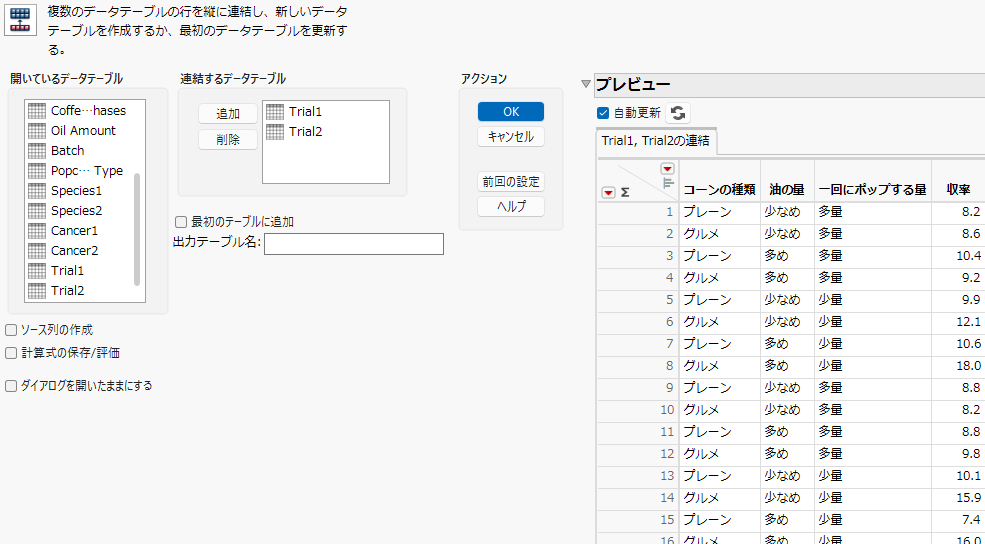Select the Popc… Type table icon
Image resolution: width=985 pixels, height=544 pixels.
pos(37,171)
